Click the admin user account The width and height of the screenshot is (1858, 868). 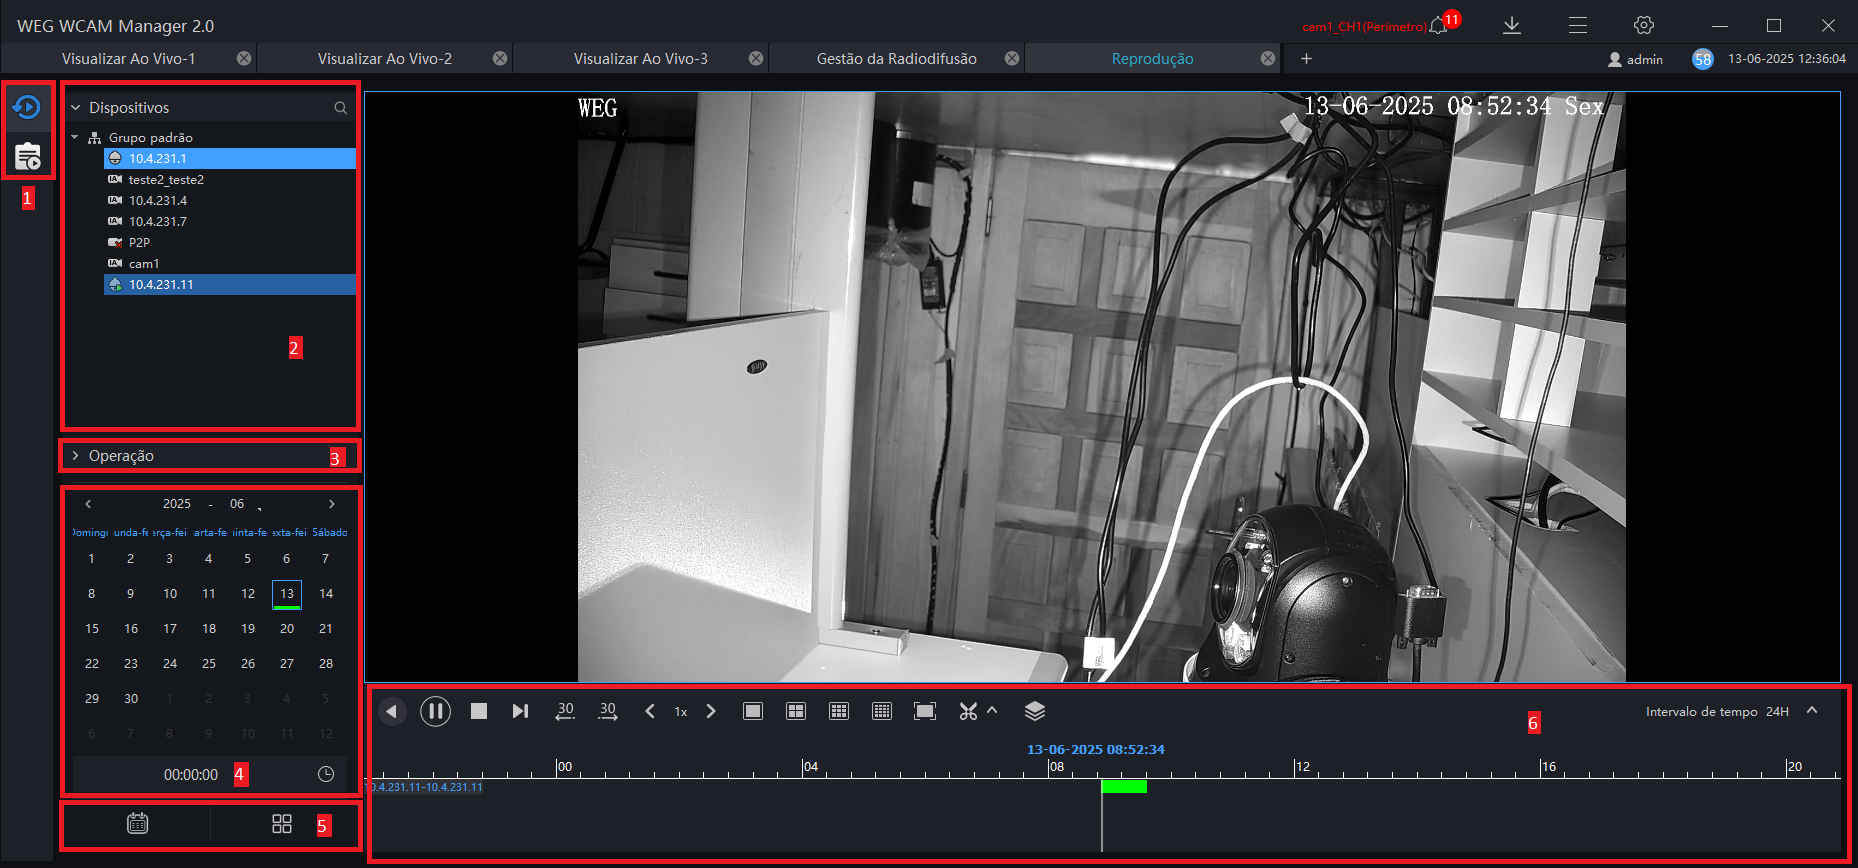[x=1635, y=59]
